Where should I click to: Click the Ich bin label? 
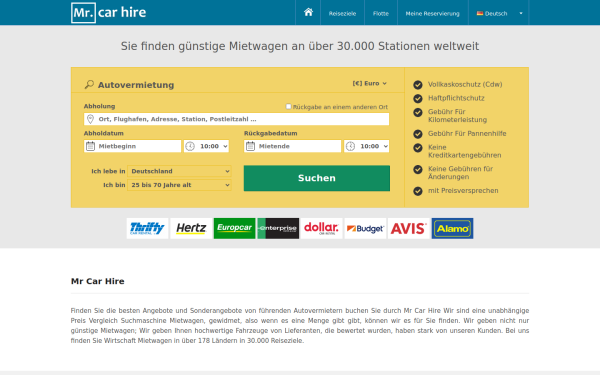pyautogui.click(x=114, y=185)
